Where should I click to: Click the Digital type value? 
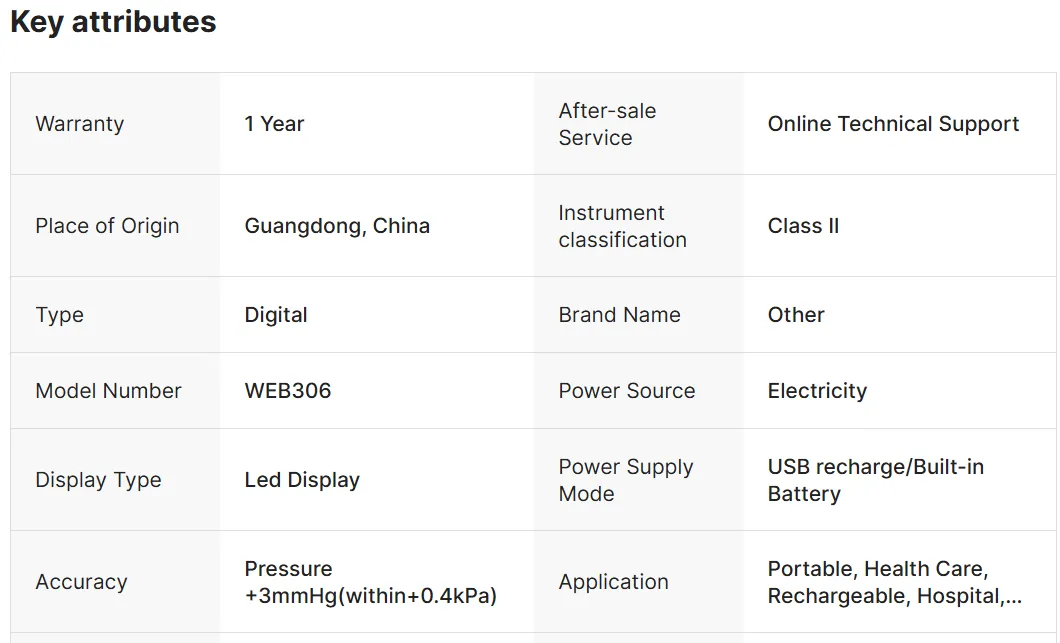(x=276, y=315)
